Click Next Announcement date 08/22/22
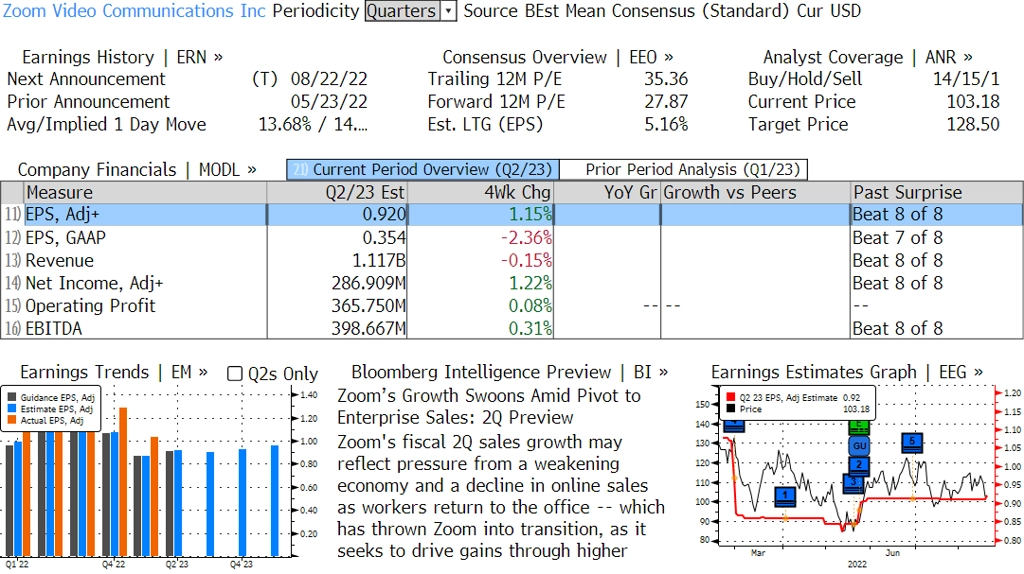This screenshot has width=1024, height=574. tap(329, 79)
